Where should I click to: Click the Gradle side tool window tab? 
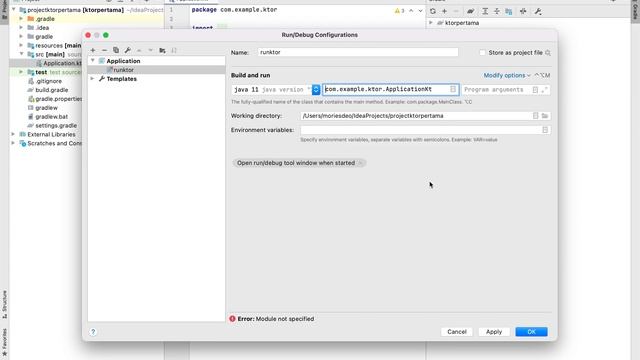pyautogui.click(x=636, y=10)
